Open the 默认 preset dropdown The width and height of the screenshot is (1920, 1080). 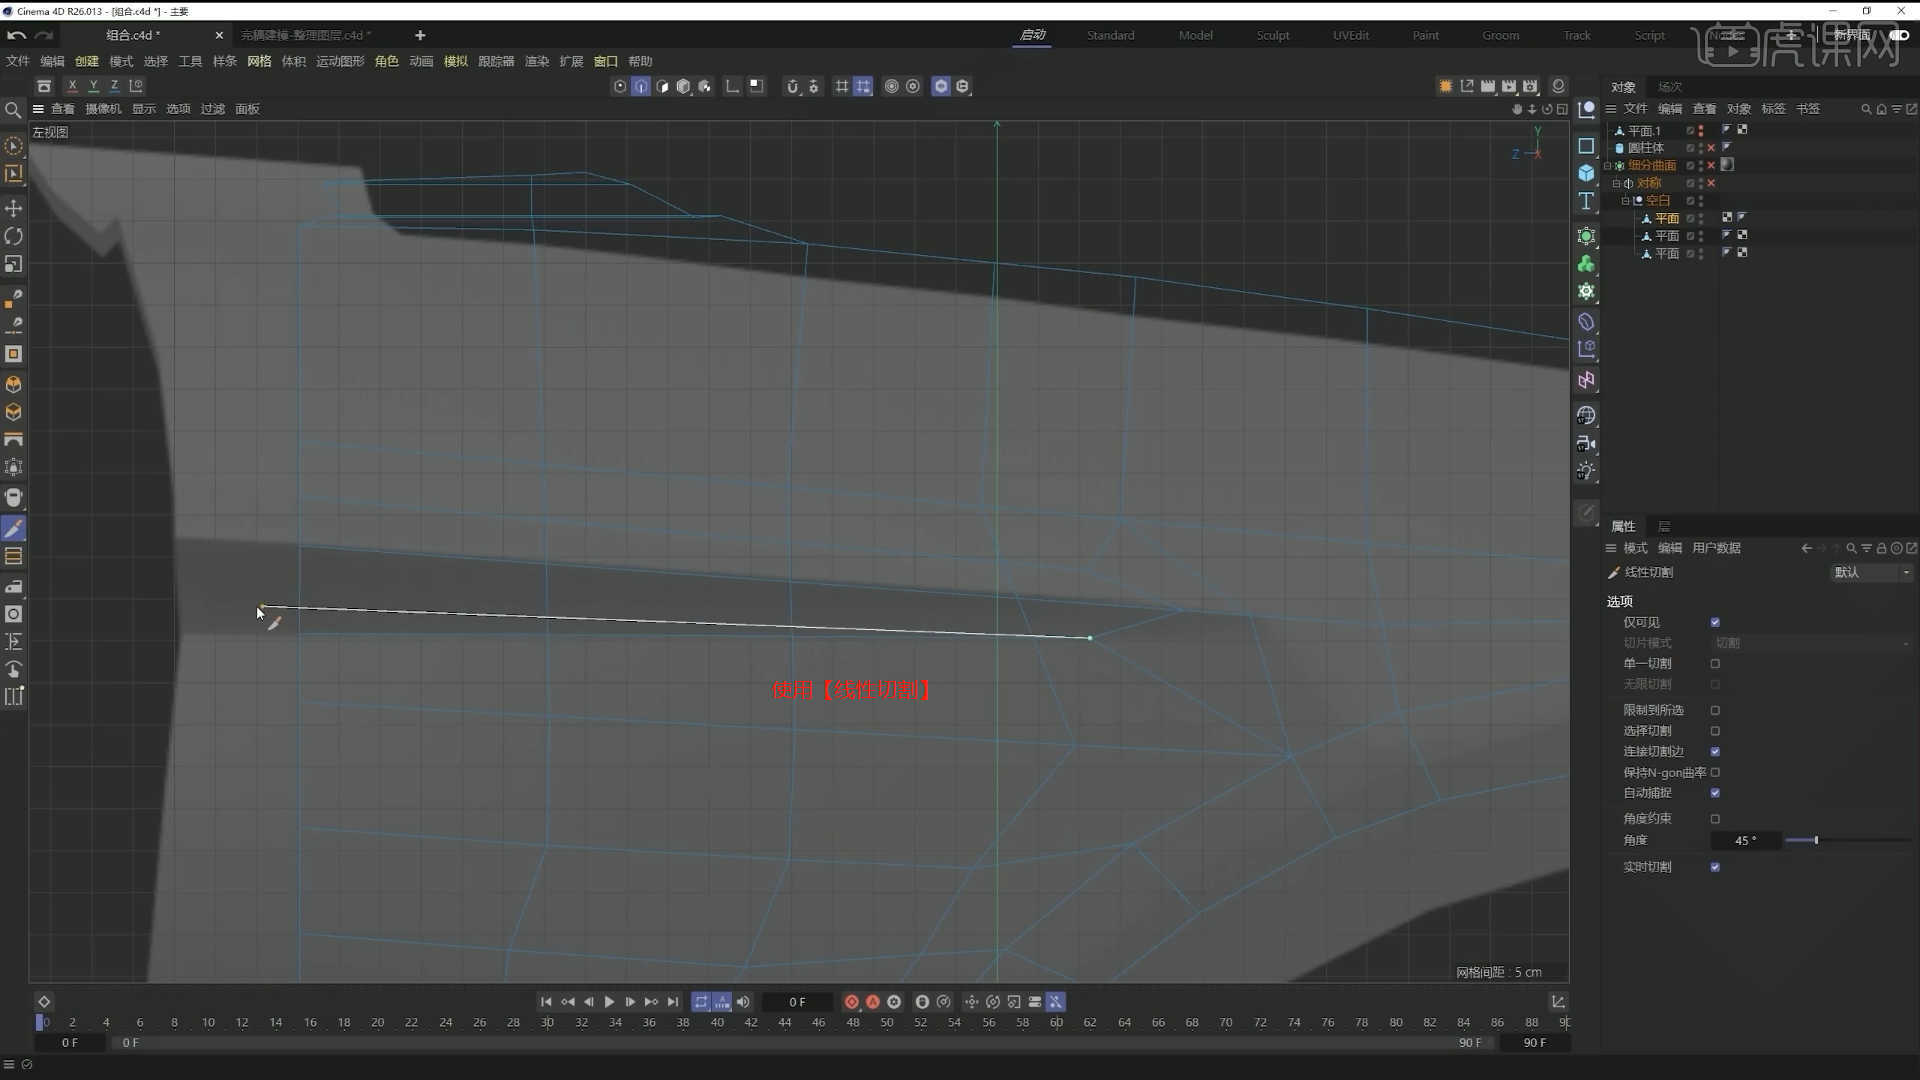coord(1870,573)
